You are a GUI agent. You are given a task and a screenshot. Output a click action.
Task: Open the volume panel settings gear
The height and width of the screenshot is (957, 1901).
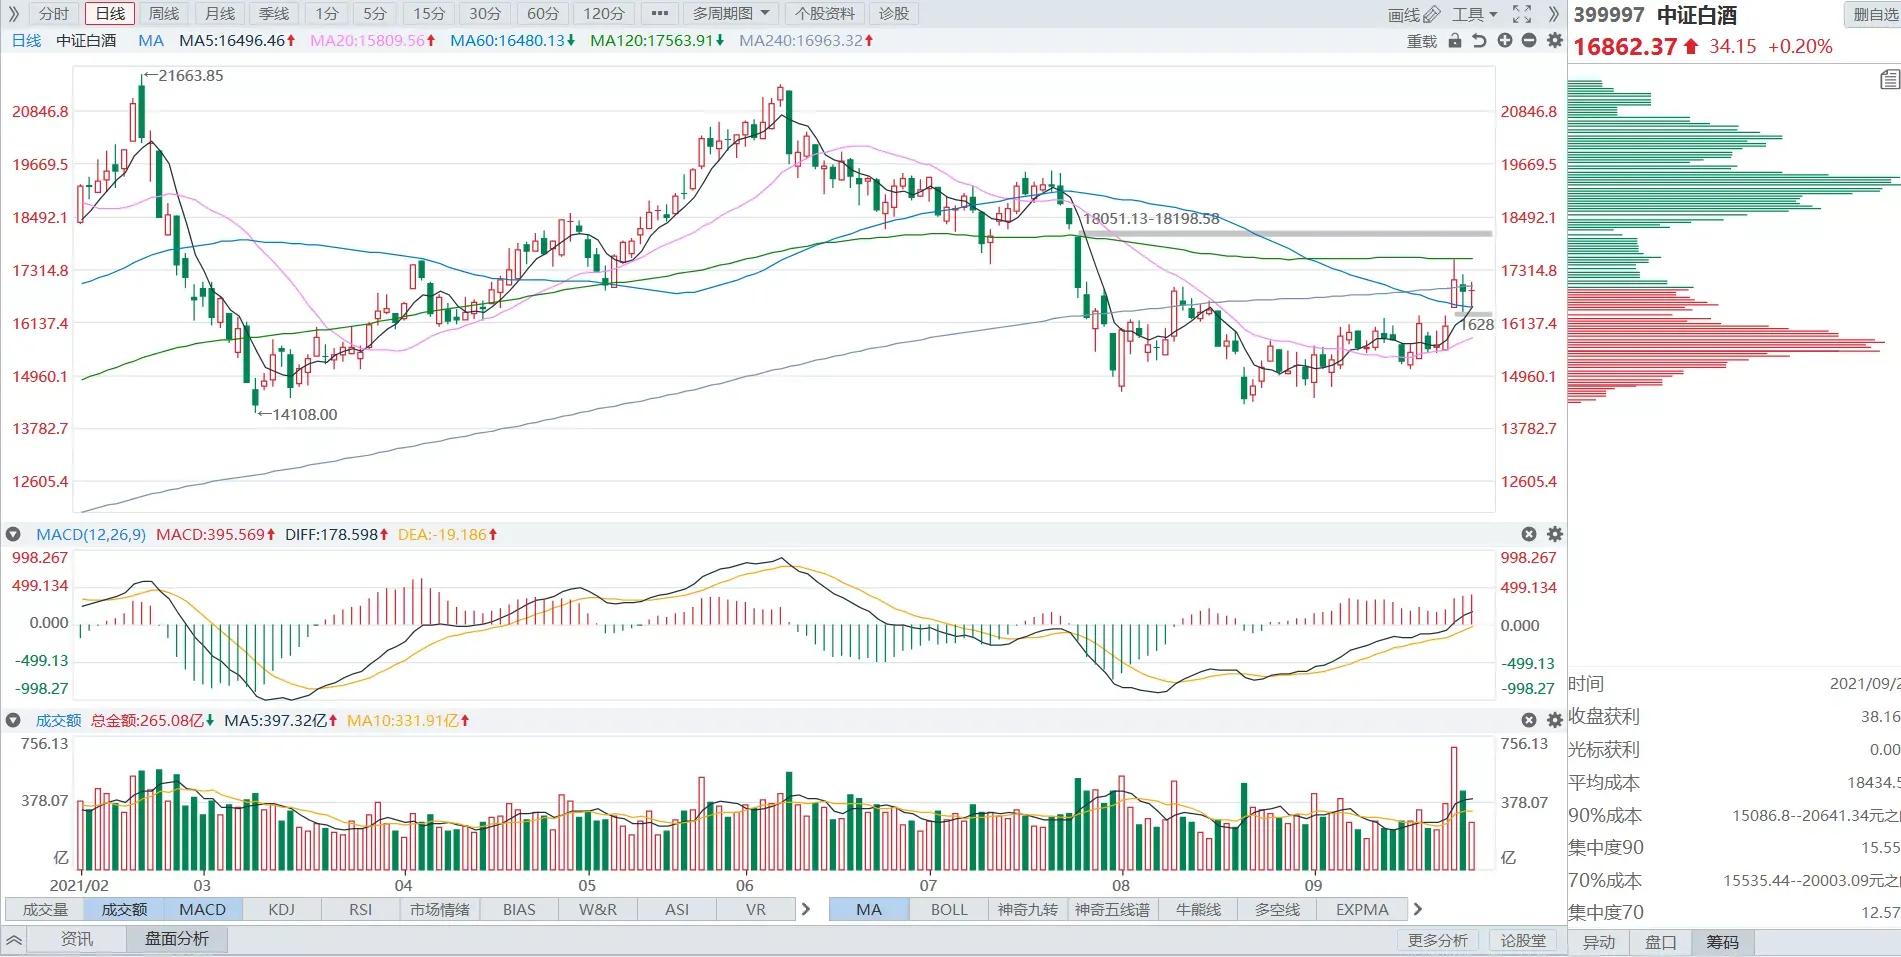(1554, 720)
